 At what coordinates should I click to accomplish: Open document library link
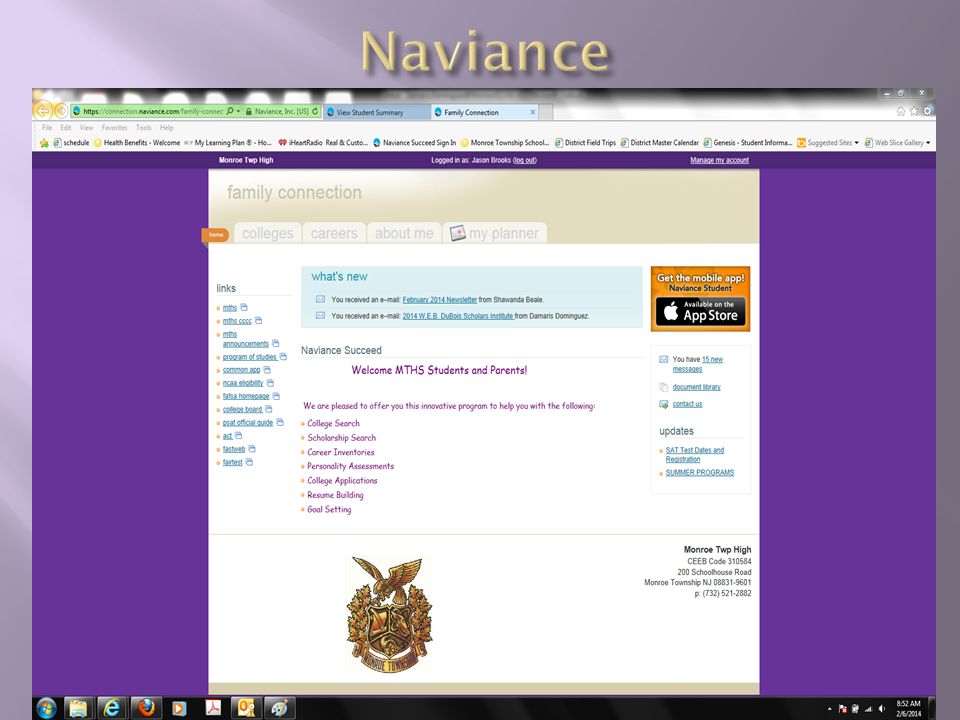coord(696,387)
